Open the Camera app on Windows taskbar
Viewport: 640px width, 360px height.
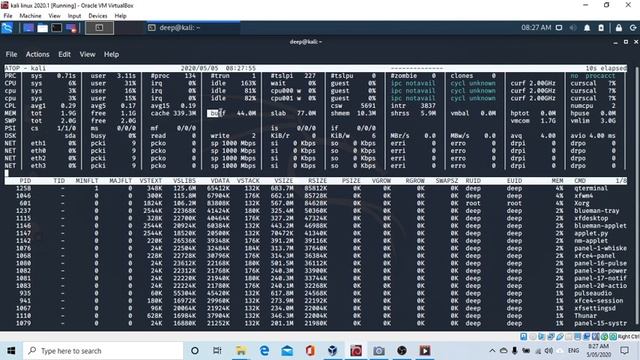[379, 351]
